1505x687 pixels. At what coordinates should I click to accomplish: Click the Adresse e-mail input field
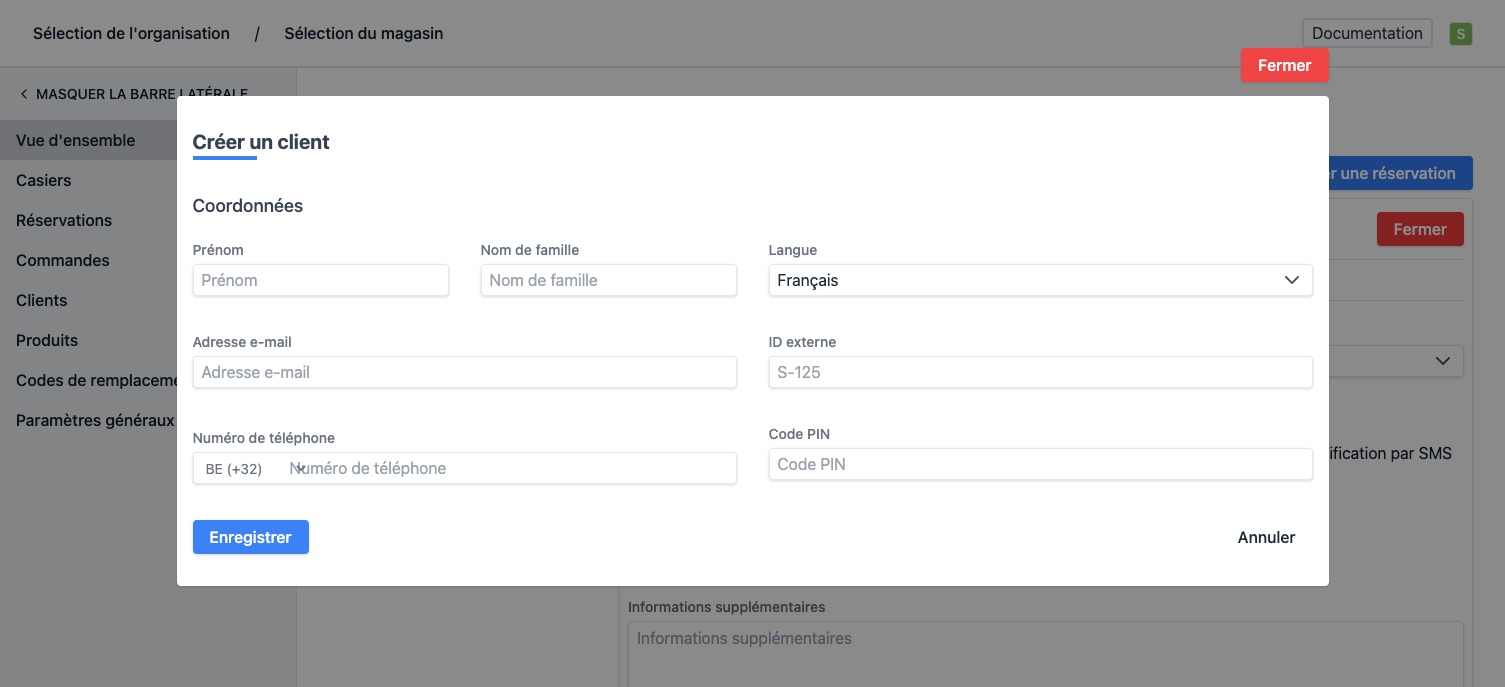point(464,373)
